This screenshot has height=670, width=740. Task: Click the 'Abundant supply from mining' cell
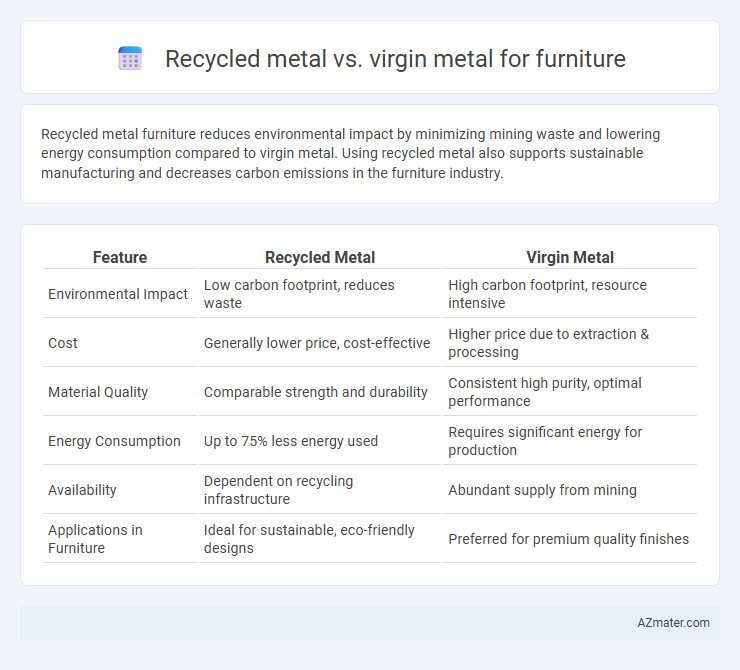coord(570,490)
